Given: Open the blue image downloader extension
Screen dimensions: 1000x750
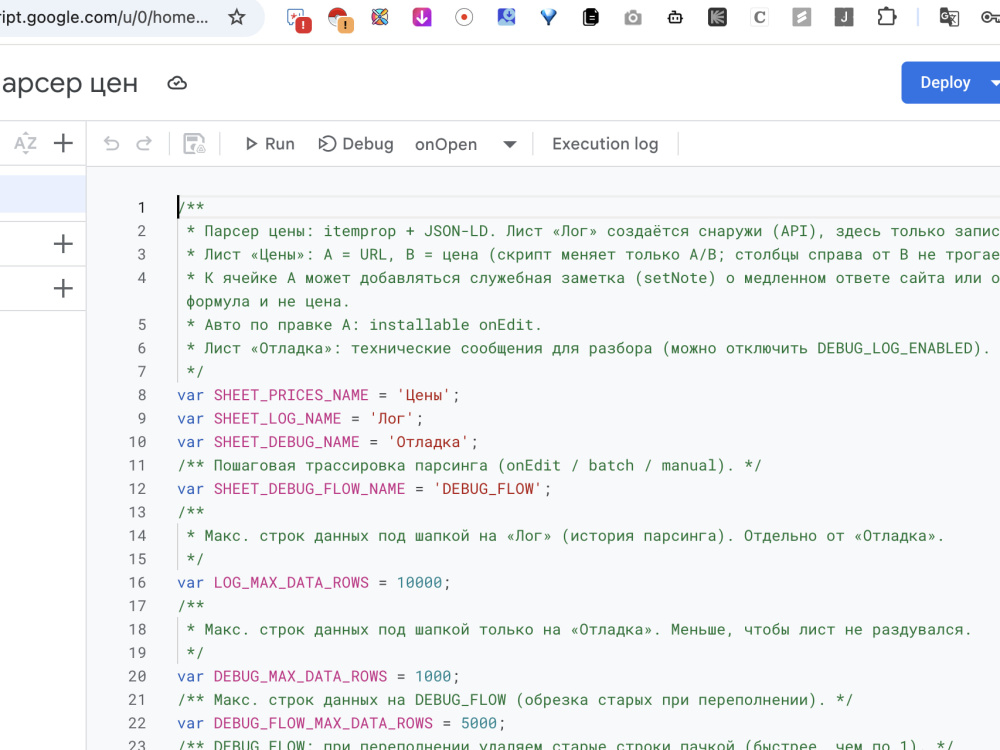Looking at the screenshot, I should (506, 17).
